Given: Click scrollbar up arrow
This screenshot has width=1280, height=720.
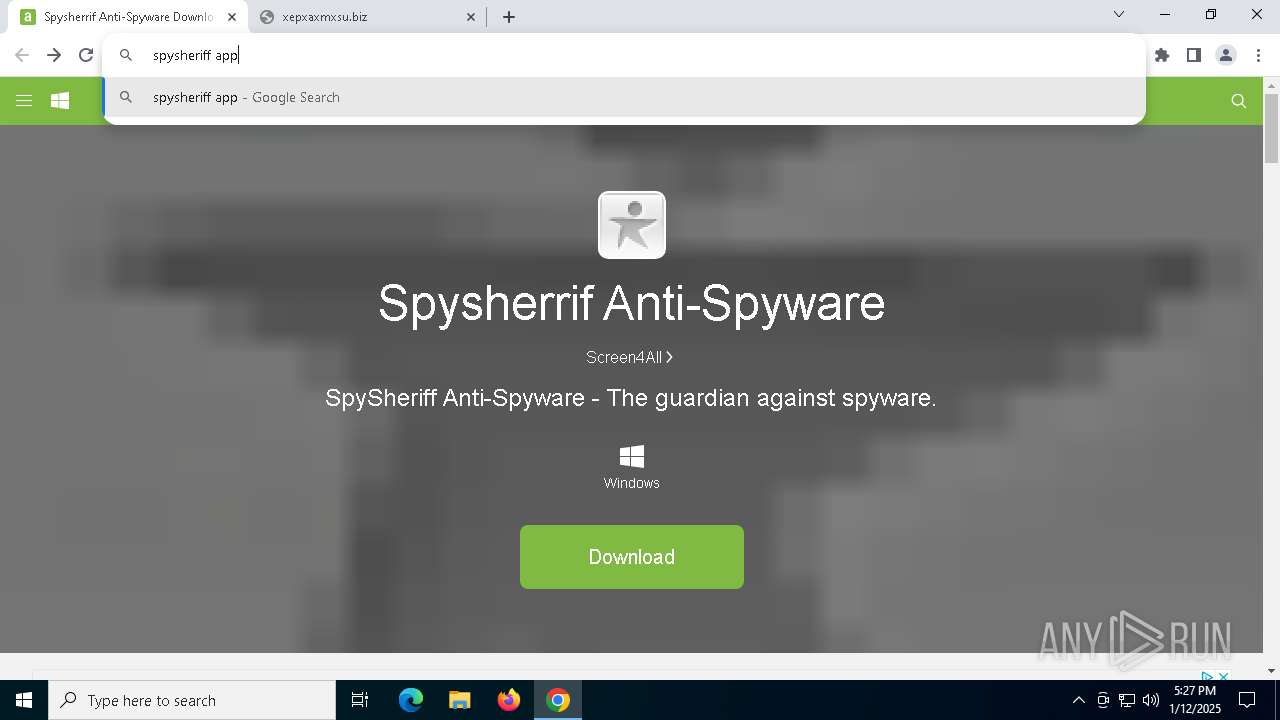Looking at the screenshot, I should tap(1272, 86).
